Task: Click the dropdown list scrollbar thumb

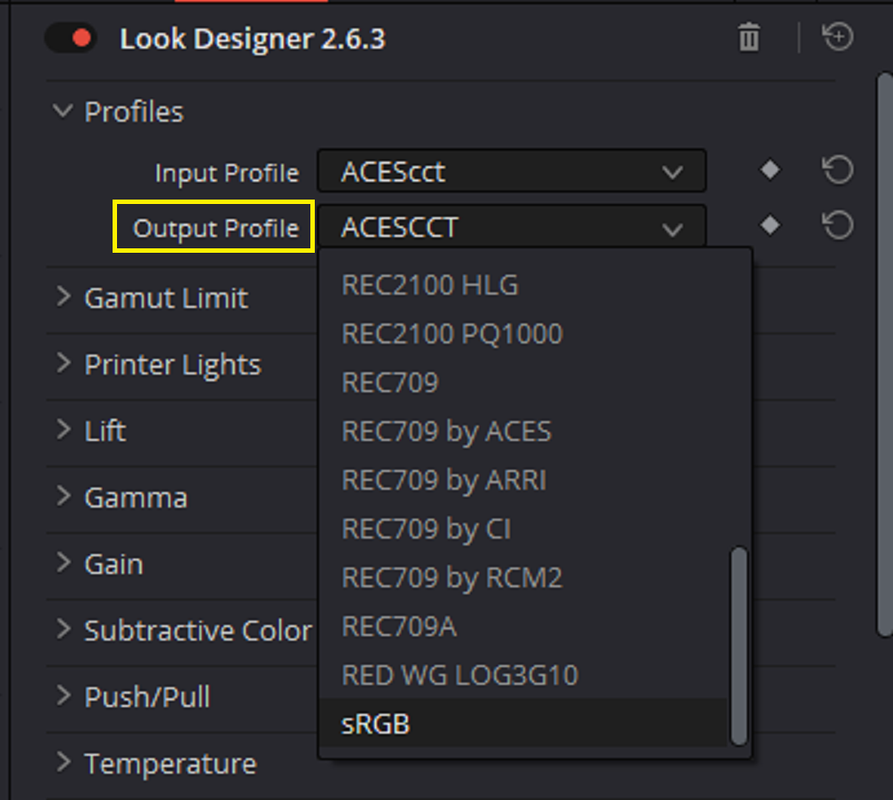Action: 739,646
